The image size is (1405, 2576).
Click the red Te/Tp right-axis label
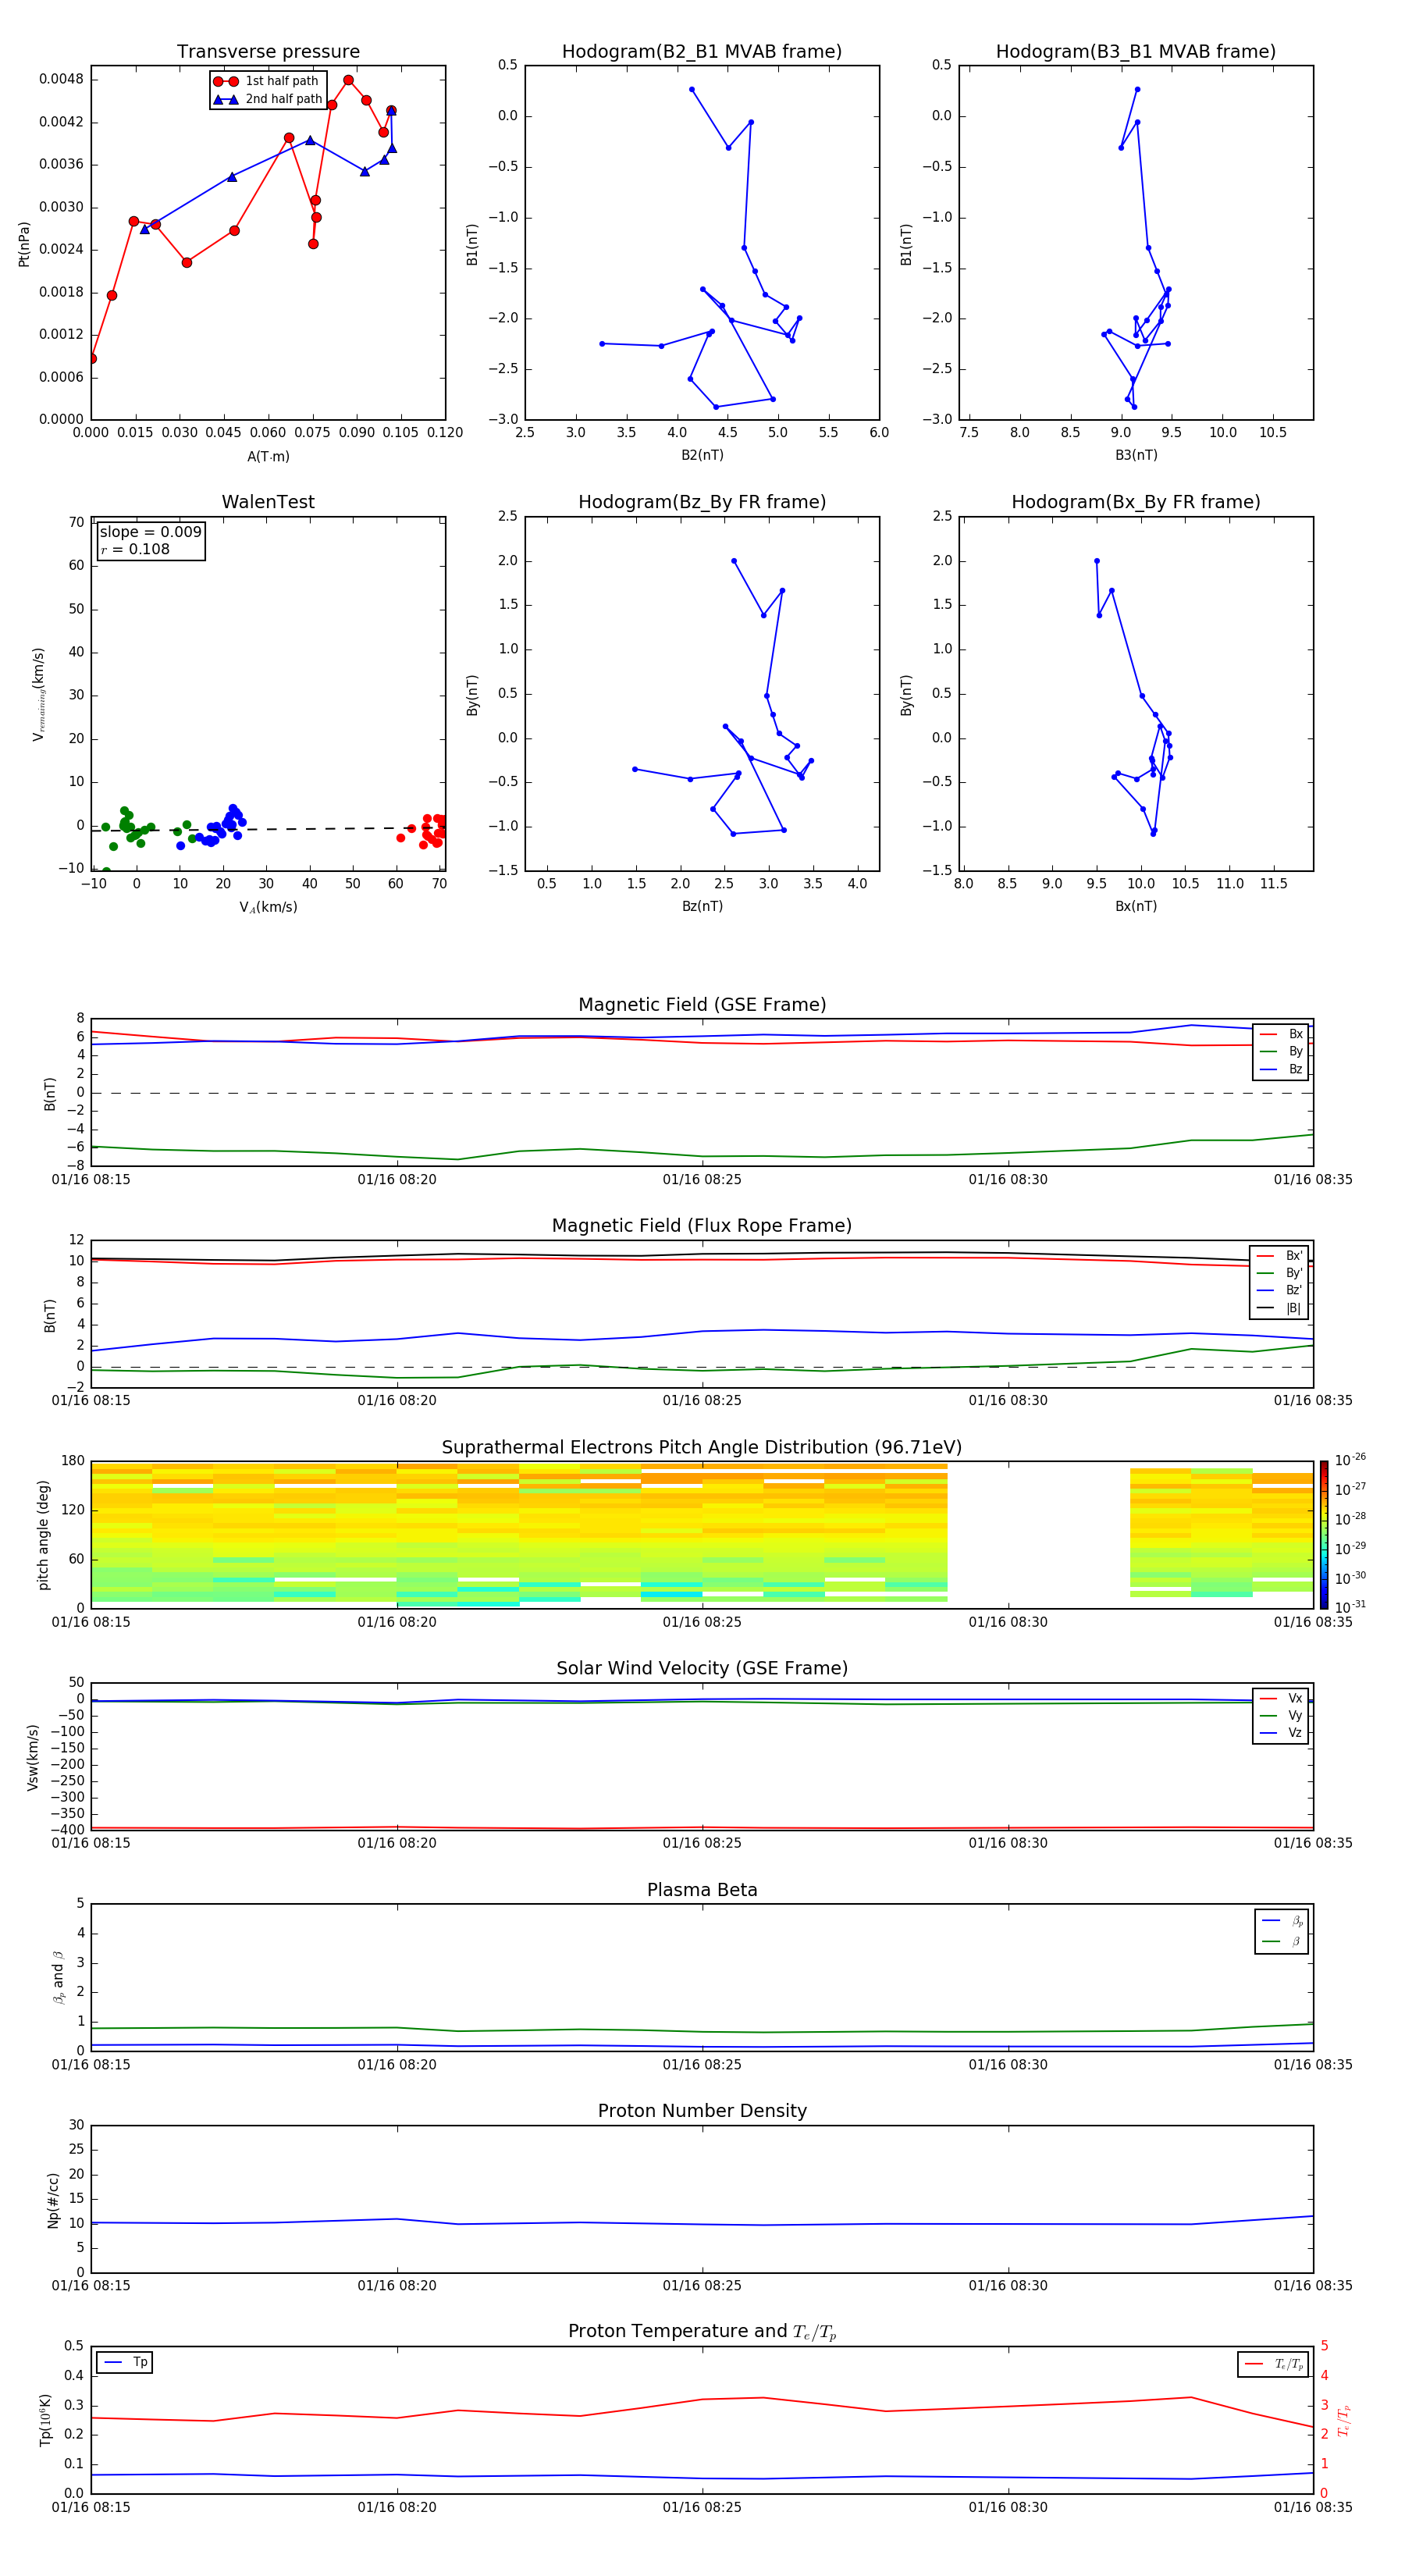pyautogui.click(x=1344, y=2421)
